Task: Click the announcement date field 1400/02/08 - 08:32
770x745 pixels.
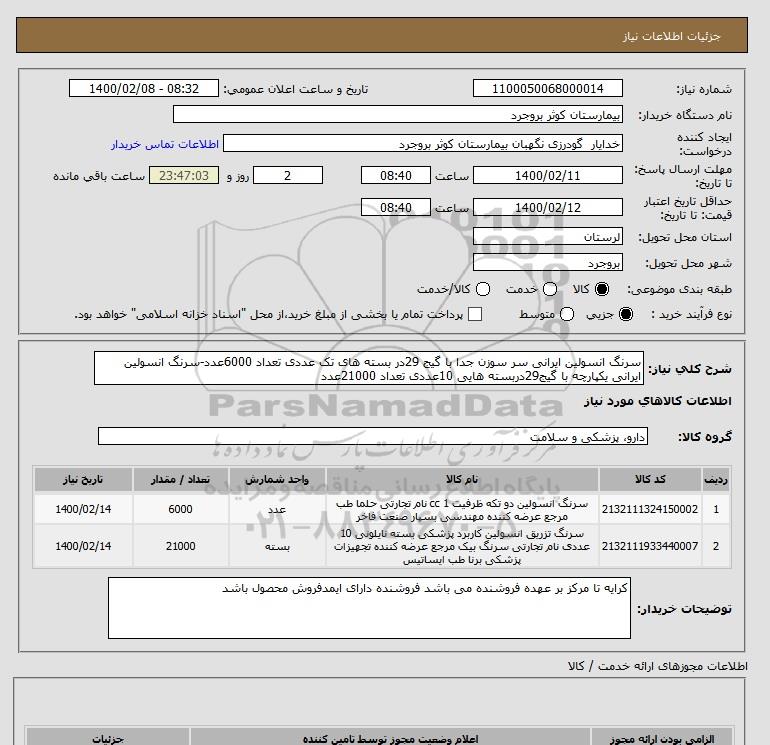Action: tap(144, 89)
